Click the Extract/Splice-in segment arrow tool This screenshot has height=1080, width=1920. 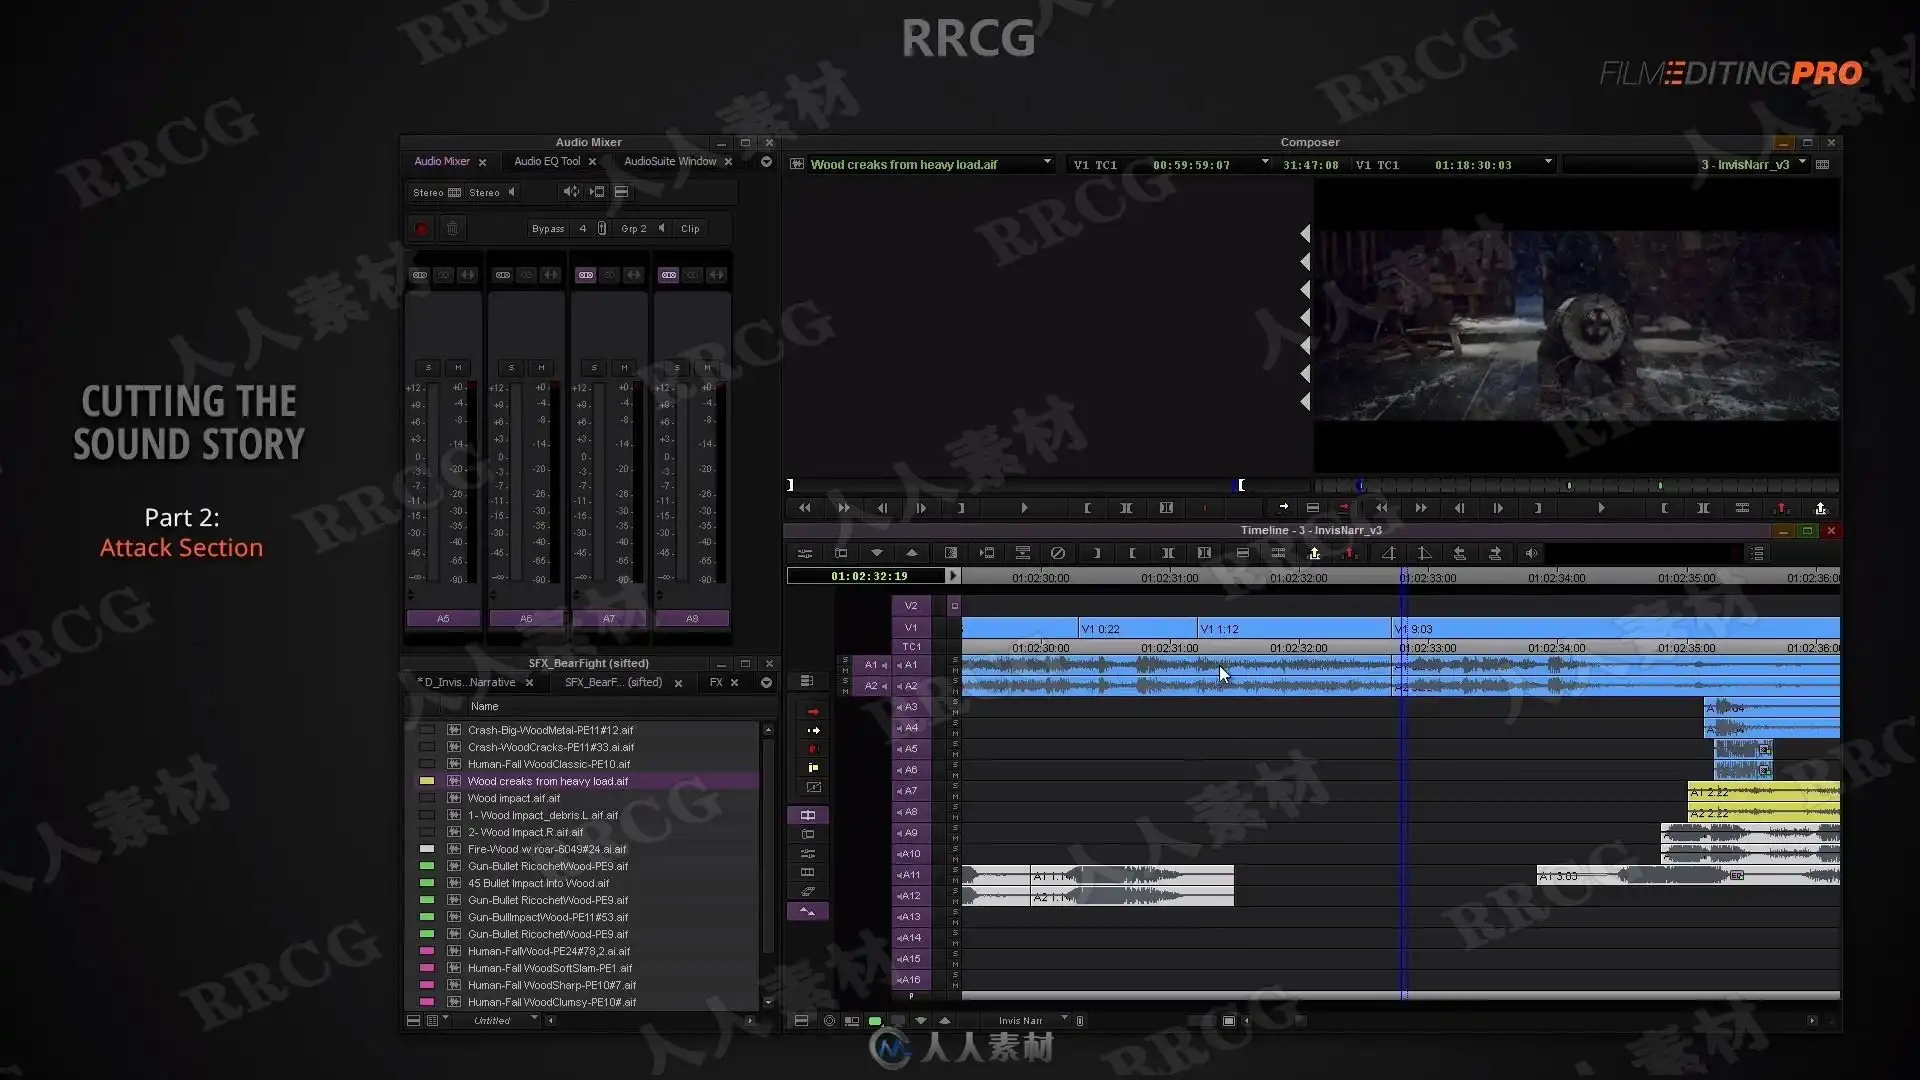coord(813,730)
